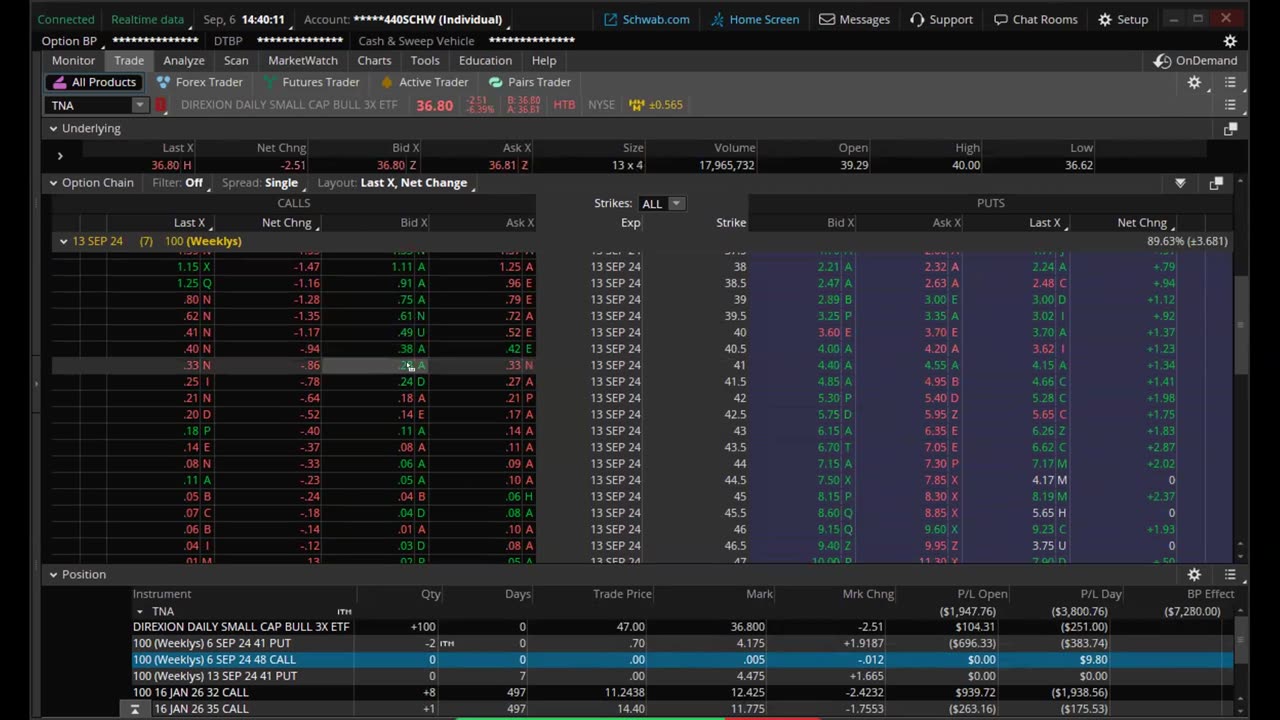Viewport: 1280px width, 720px height.
Task: Open the Setup gear icon
Action: click(x=1105, y=19)
